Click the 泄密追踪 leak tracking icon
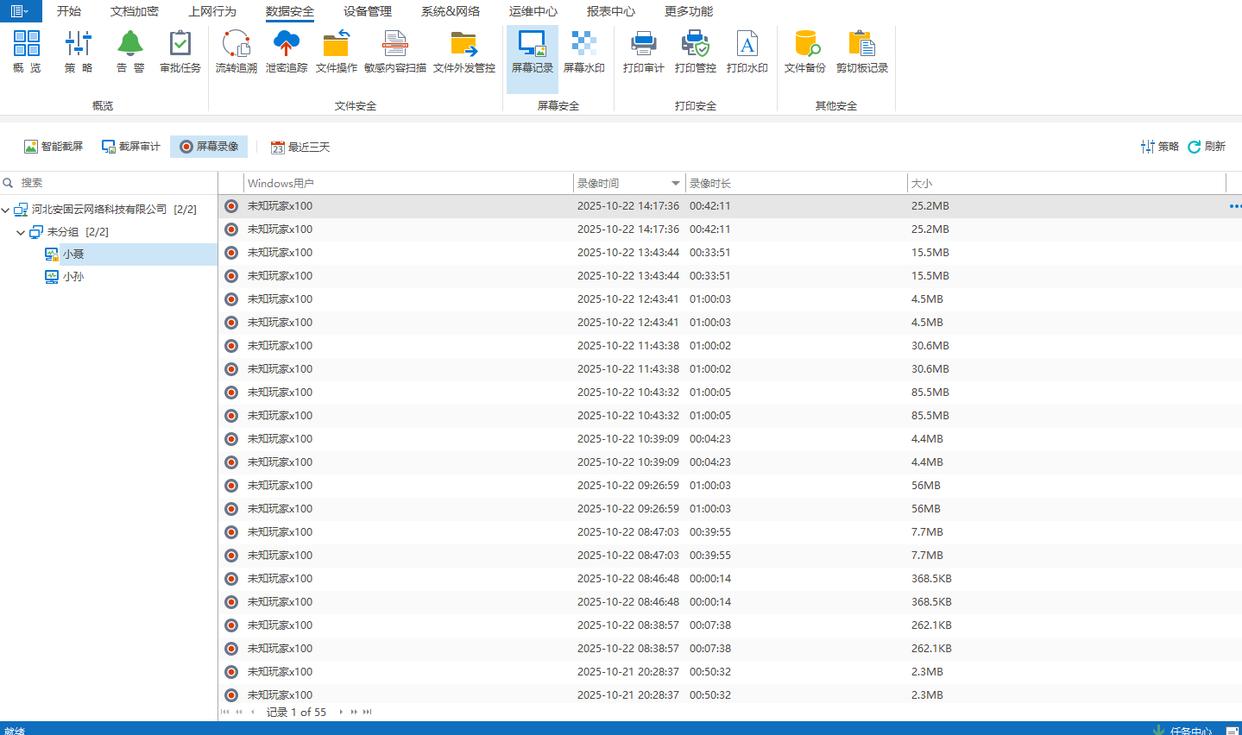1242x735 pixels. point(286,52)
